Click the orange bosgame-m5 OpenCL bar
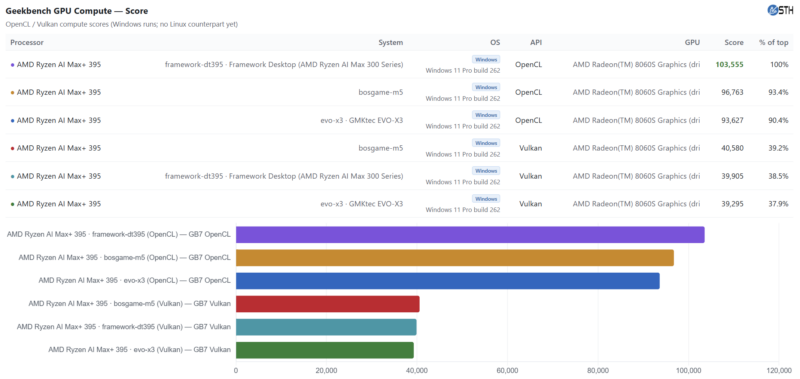Viewport: 800px width, 379px height. pos(455,258)
